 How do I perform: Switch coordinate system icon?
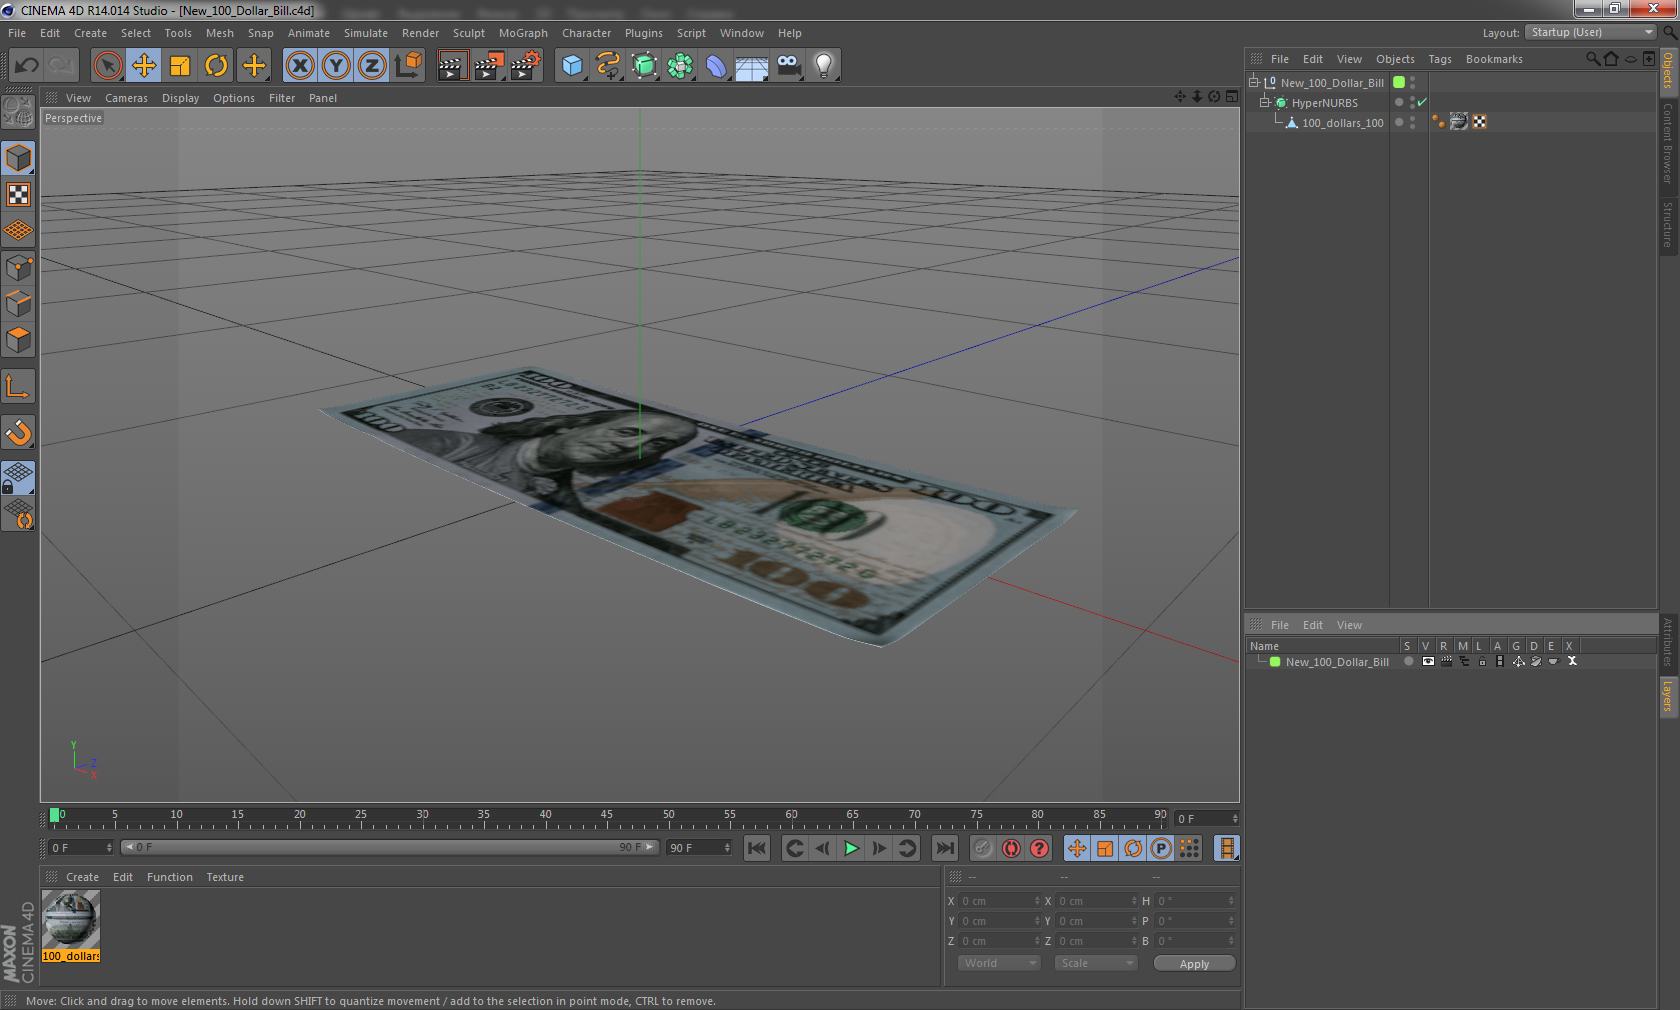pos(408,66)
